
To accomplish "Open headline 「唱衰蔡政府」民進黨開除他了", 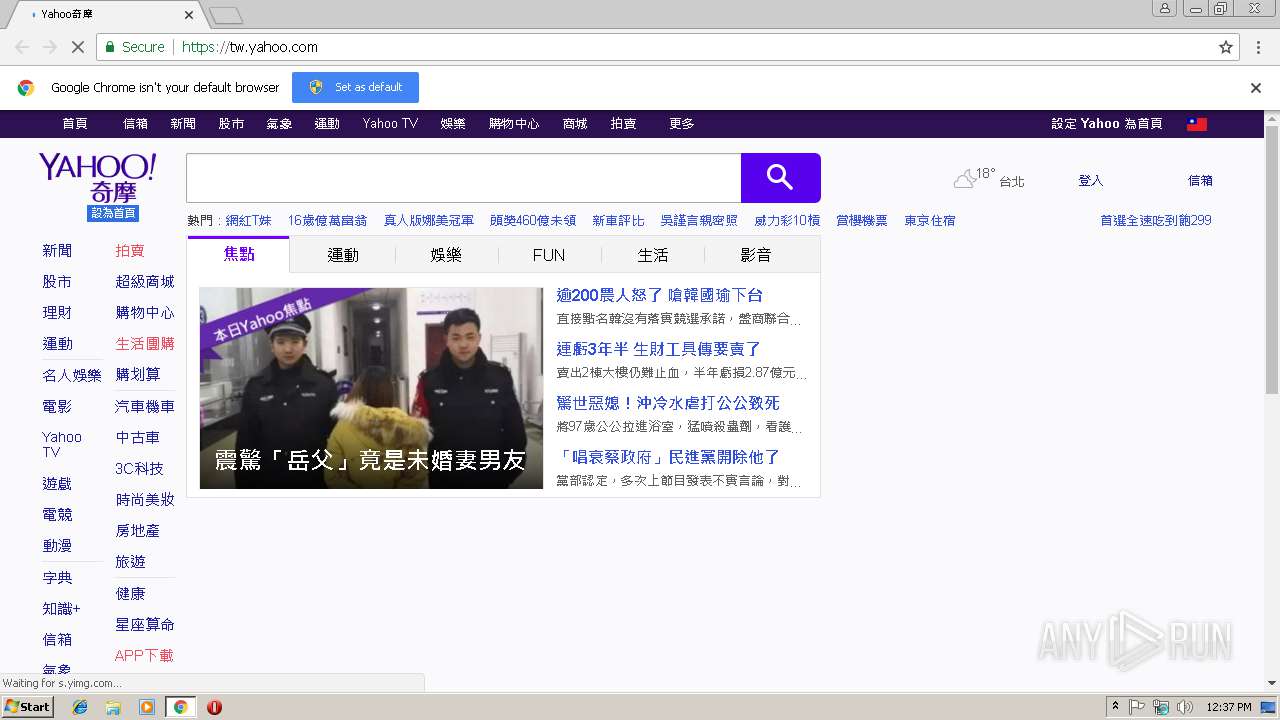I will tap(668, 457).
